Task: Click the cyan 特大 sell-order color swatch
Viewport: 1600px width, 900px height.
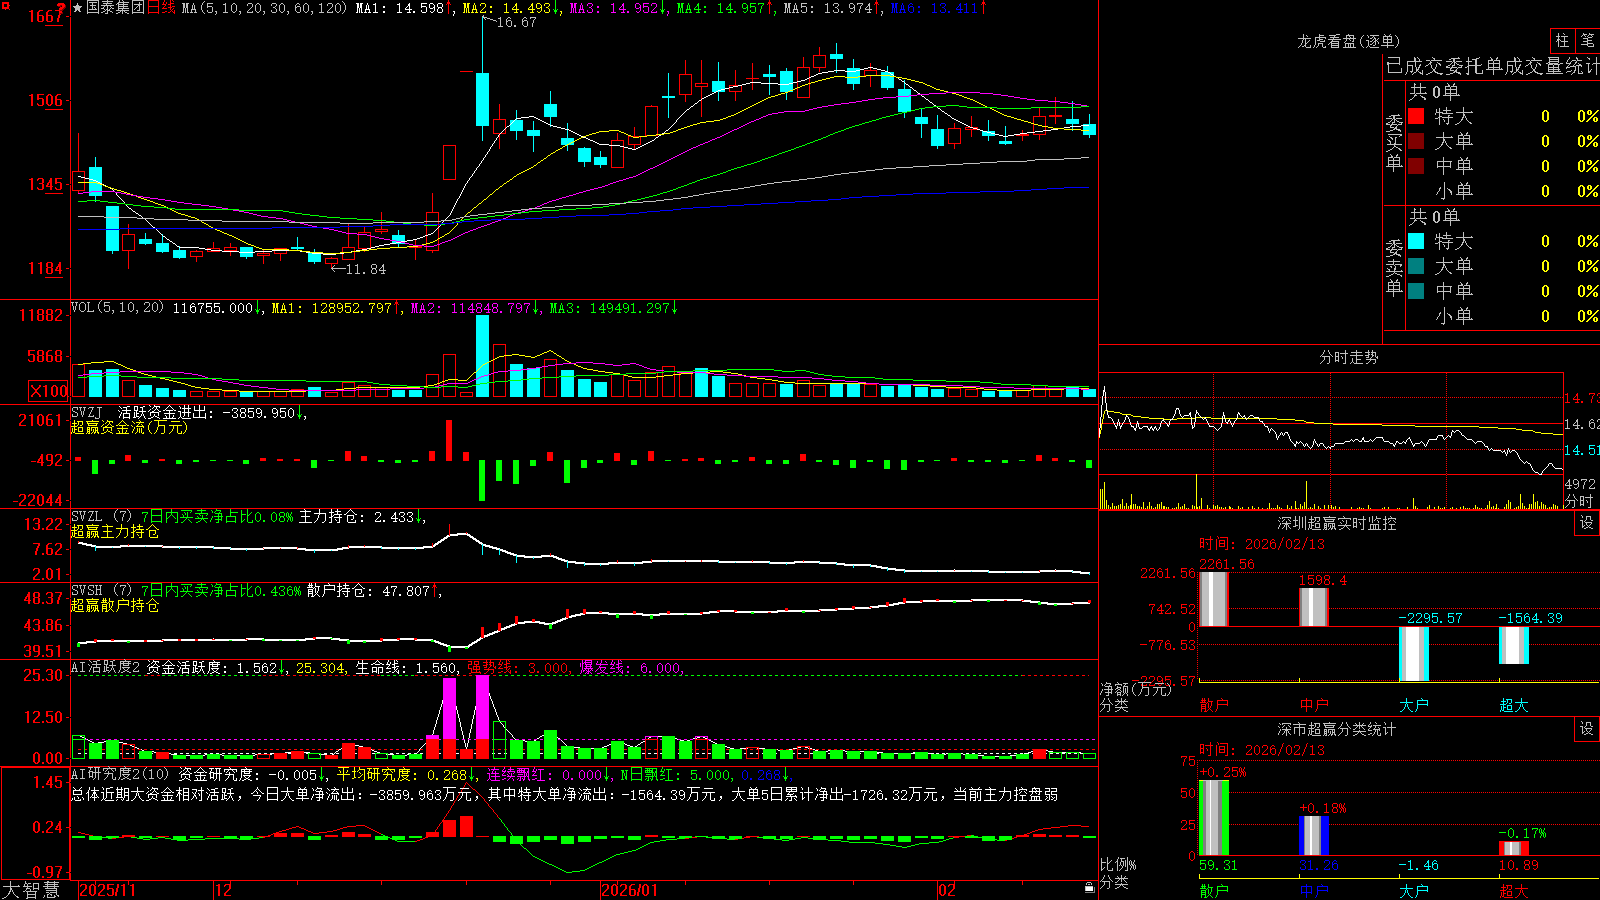Action: [x=1416, y=241]
